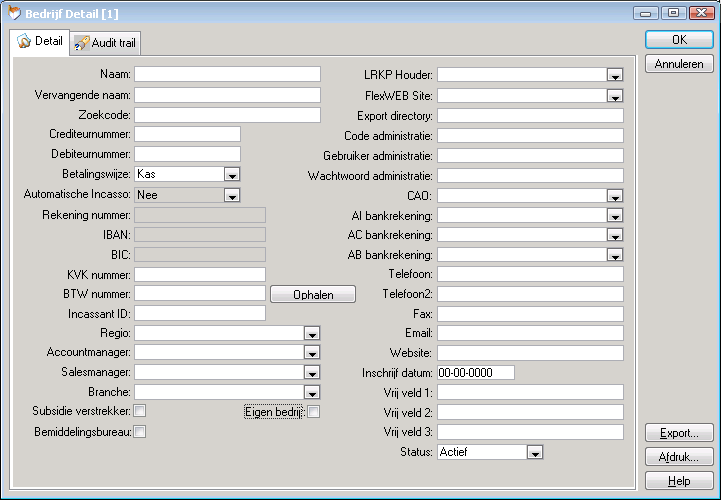Check the Bemiddelingsbureau checkbox
This screenshot has height=500, width=721.
tap(140, 431)
